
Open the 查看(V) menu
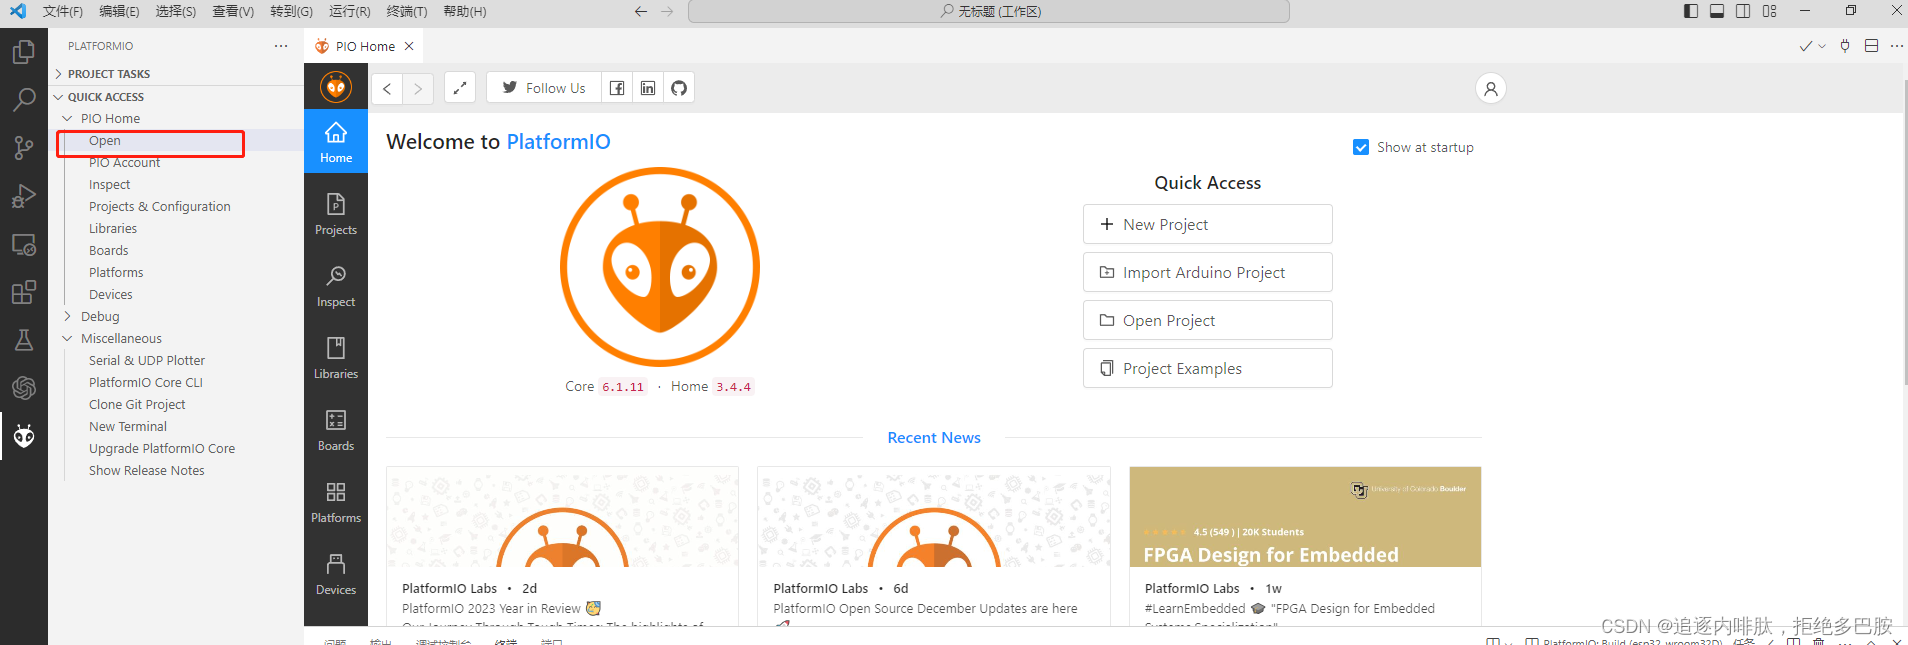233,11
